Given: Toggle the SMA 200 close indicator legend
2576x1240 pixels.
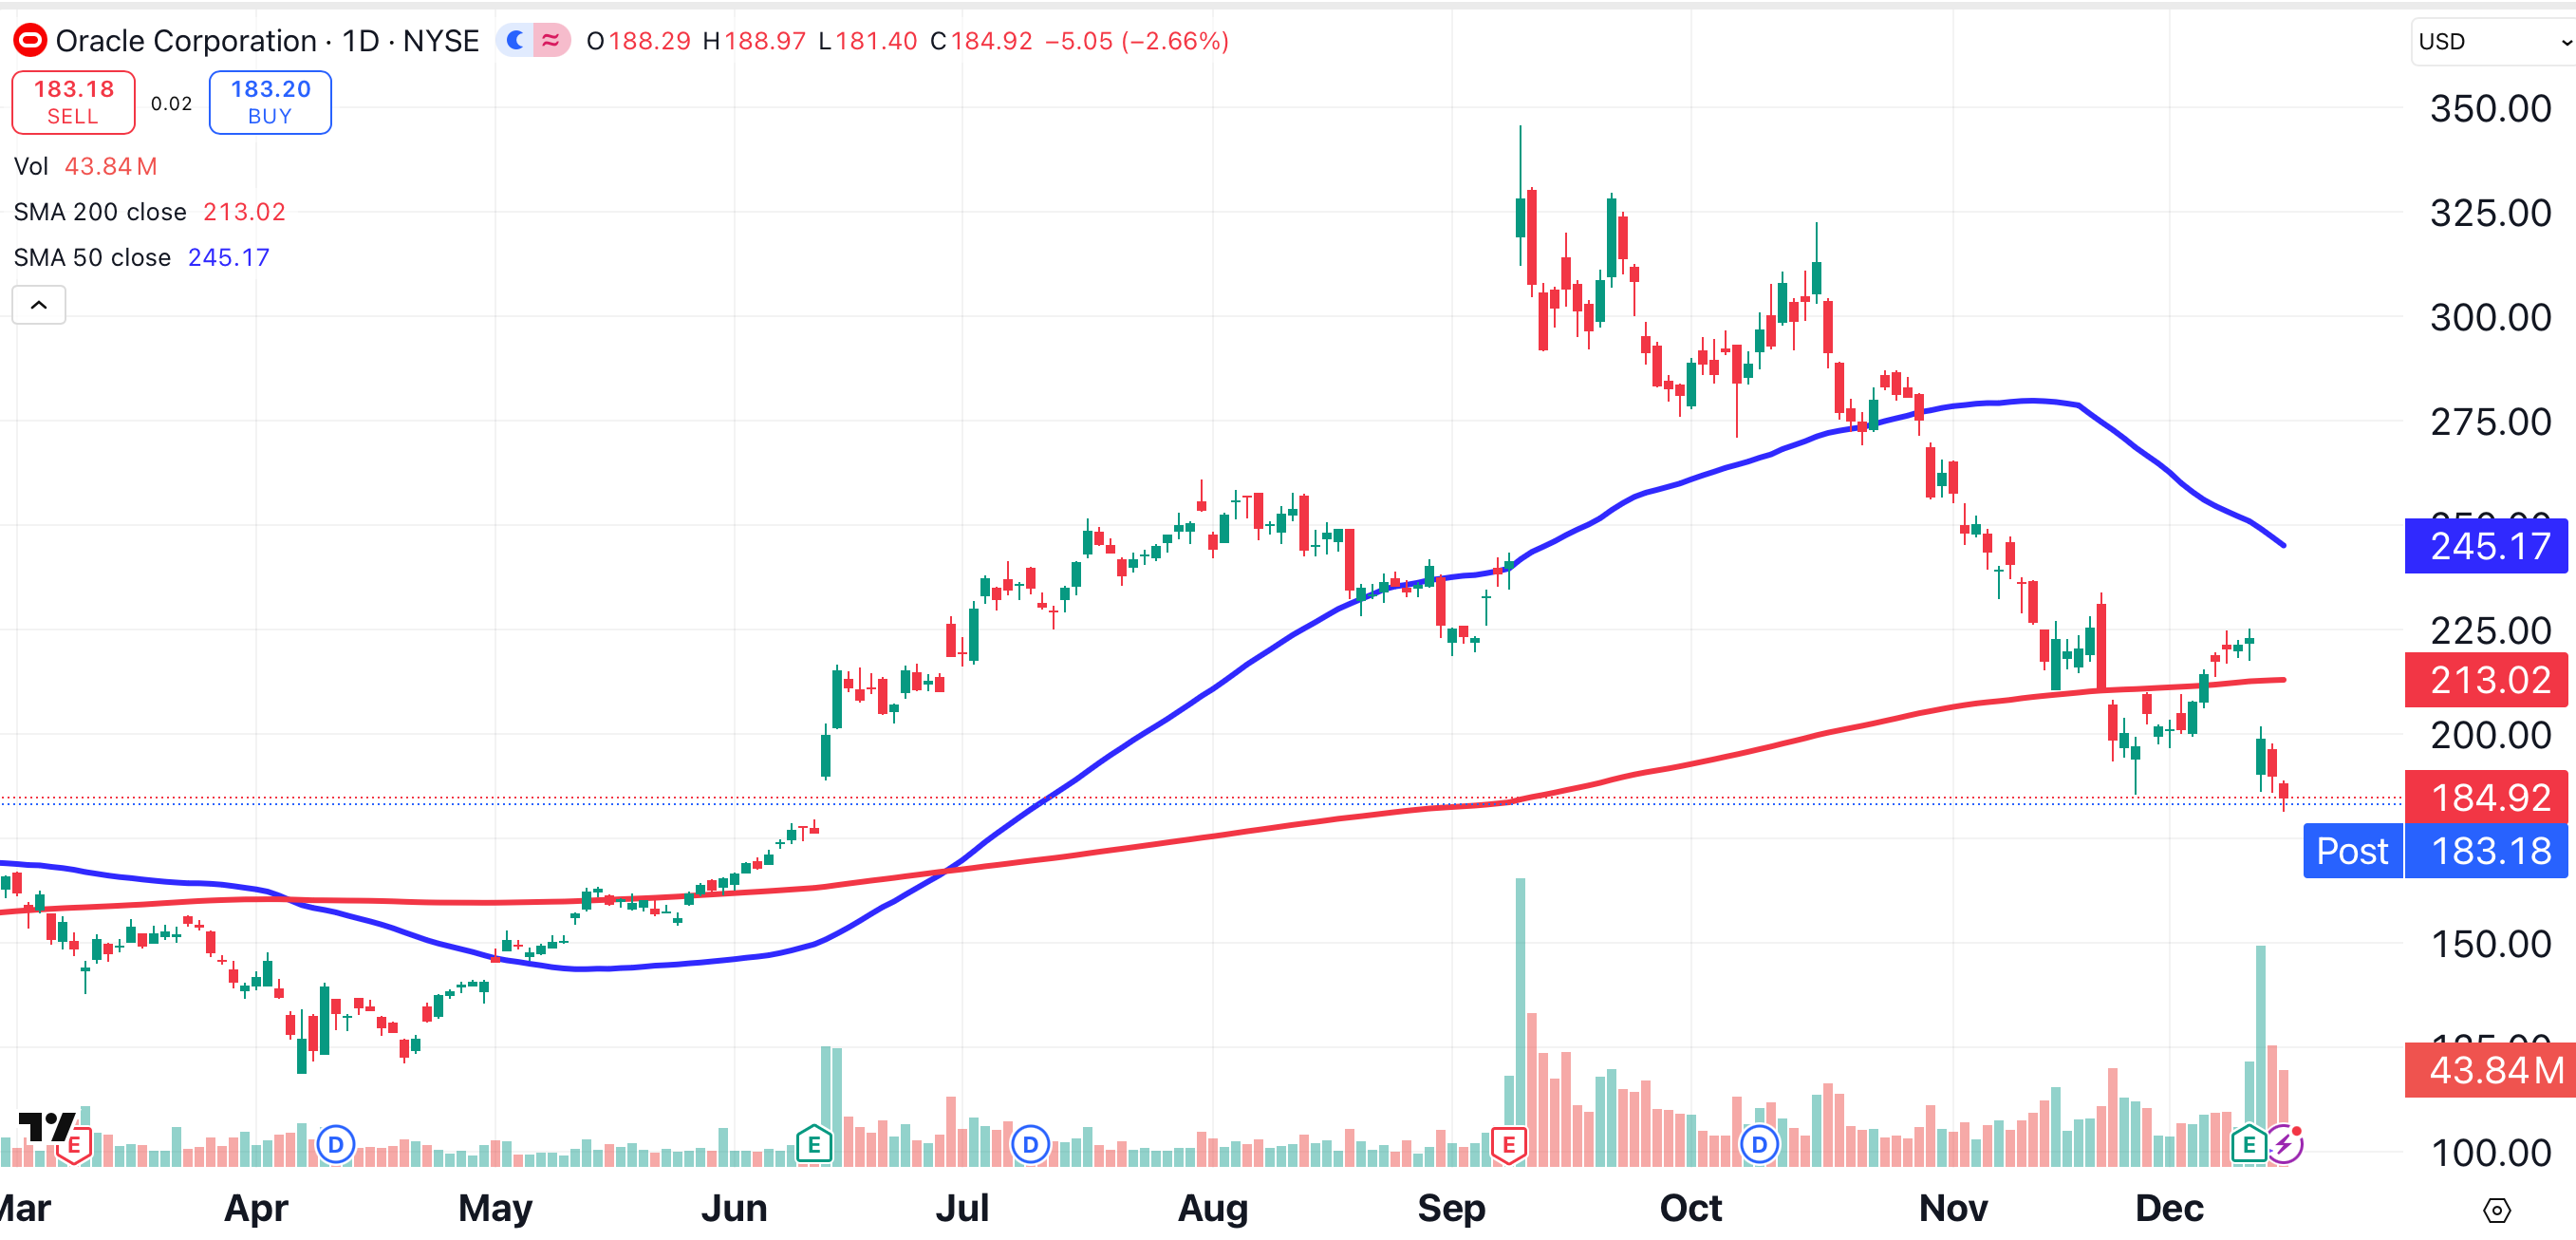Looking at the screenshot, I should click(100, 212).
